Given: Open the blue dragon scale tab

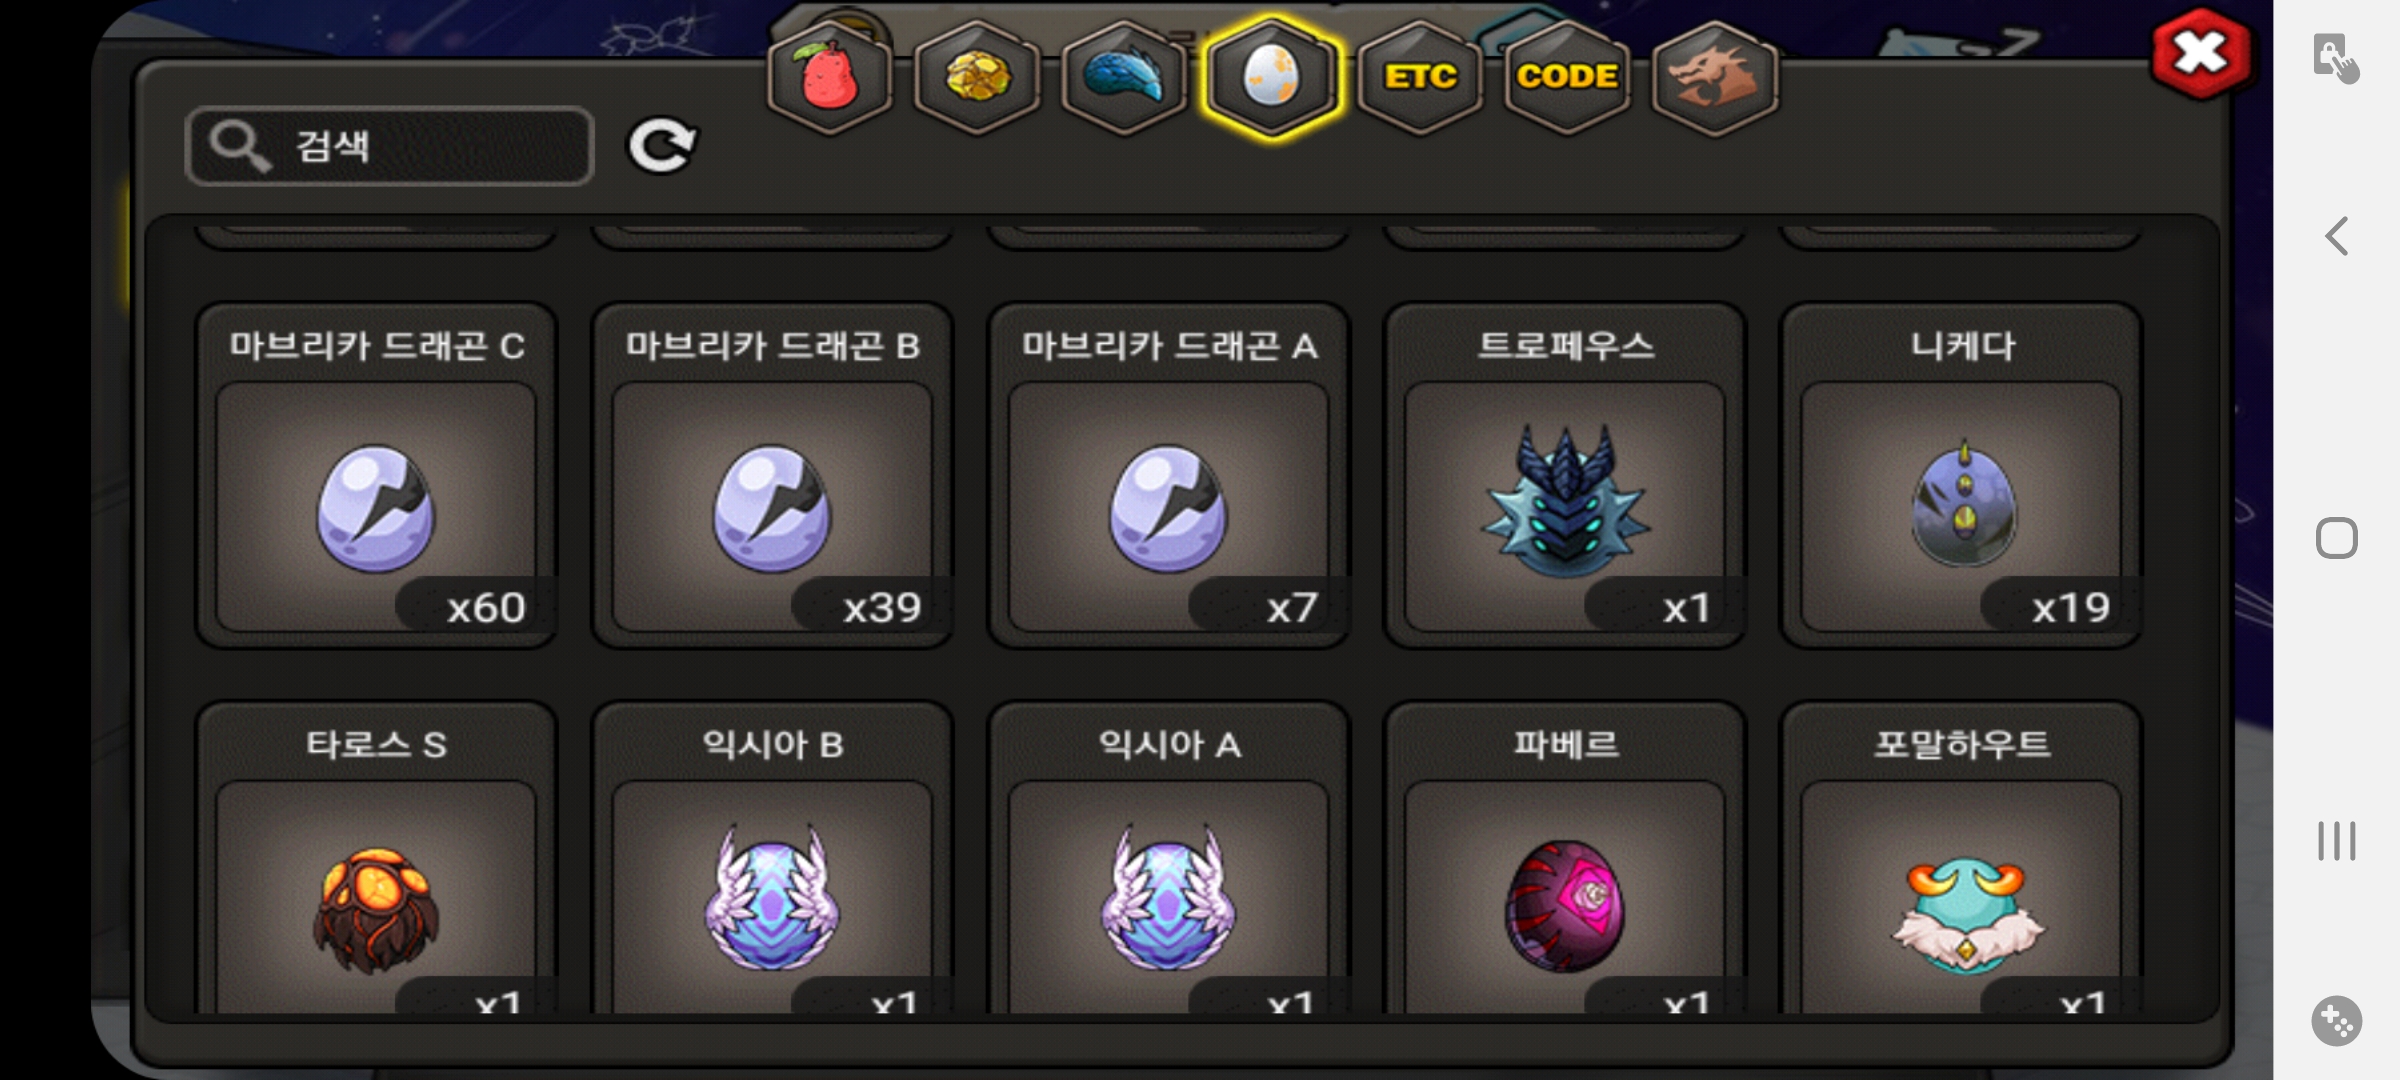Looking at the screenshot, I should click(x=1124, y=78).
